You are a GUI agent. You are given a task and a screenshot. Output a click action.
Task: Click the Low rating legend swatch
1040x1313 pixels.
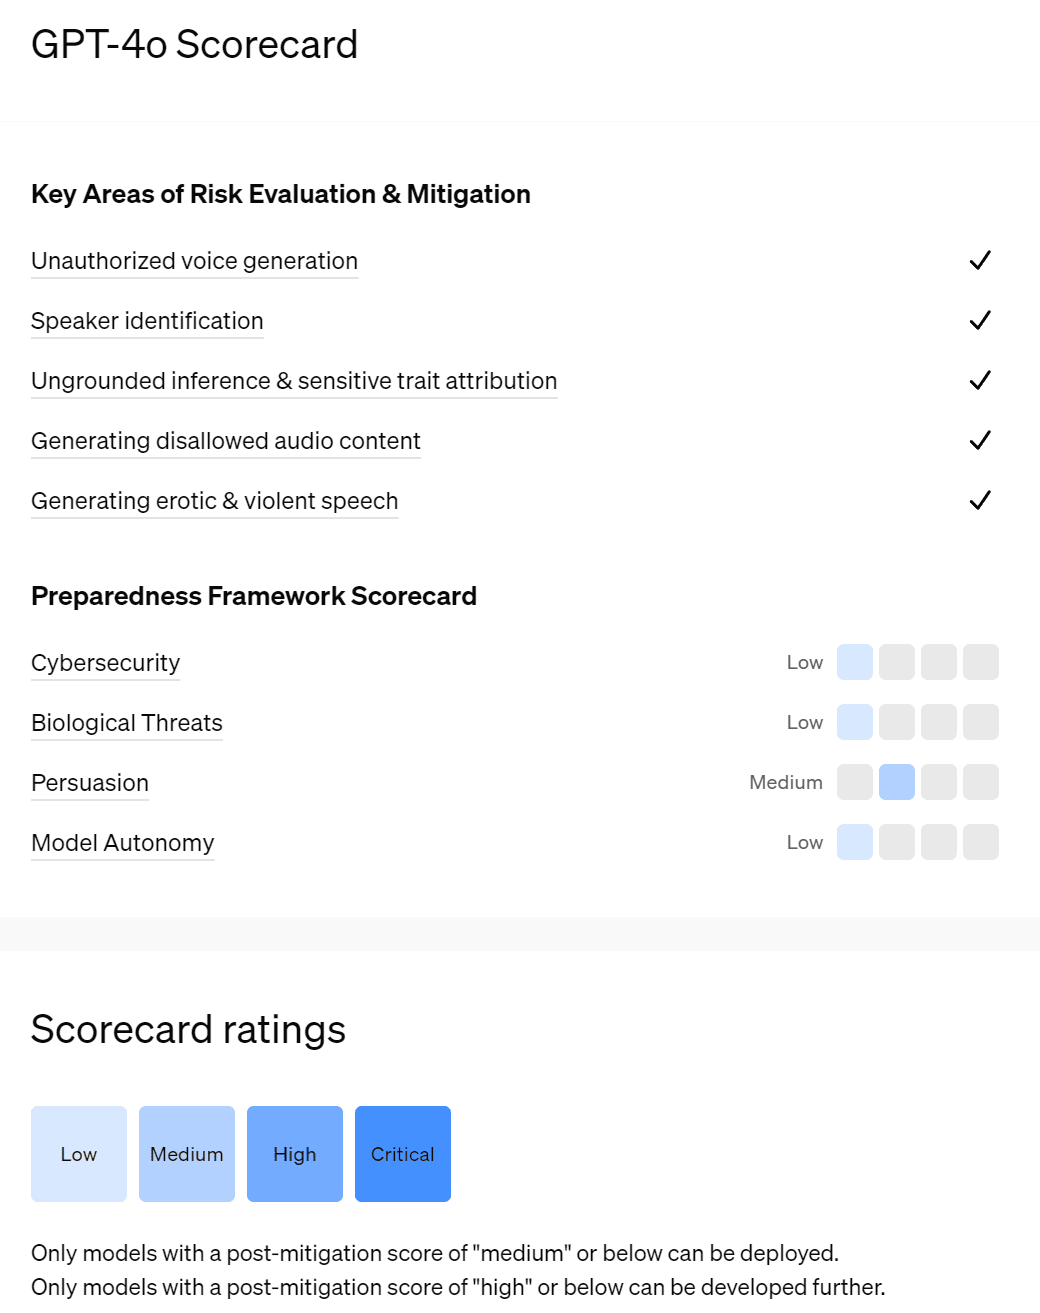click(79, 1154)
